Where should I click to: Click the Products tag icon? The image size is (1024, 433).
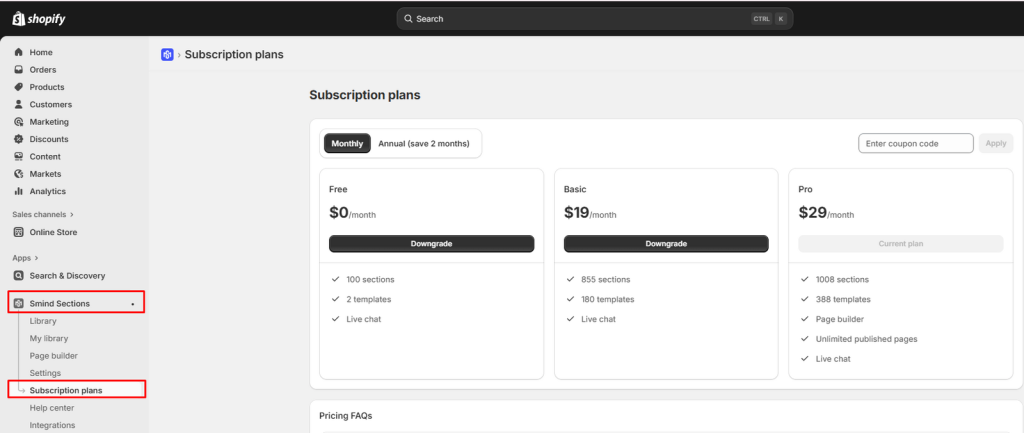18,87
